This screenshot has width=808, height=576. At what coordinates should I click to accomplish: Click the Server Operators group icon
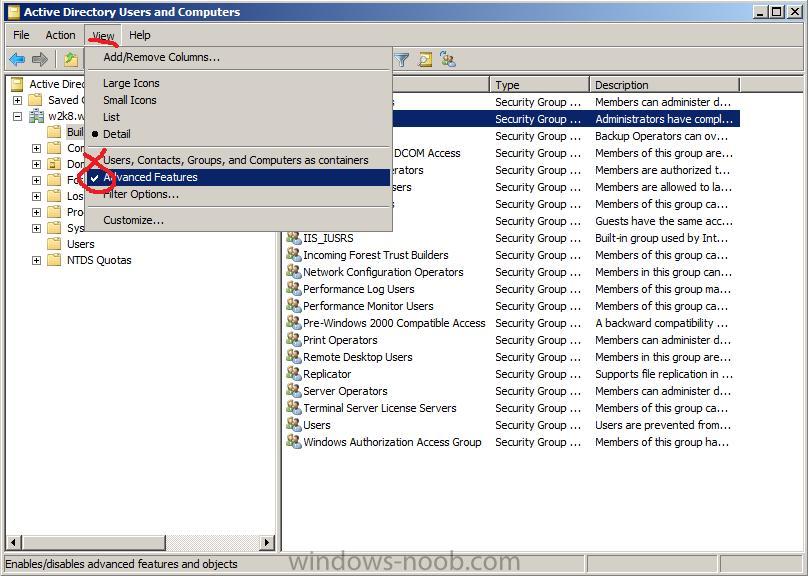294,391
